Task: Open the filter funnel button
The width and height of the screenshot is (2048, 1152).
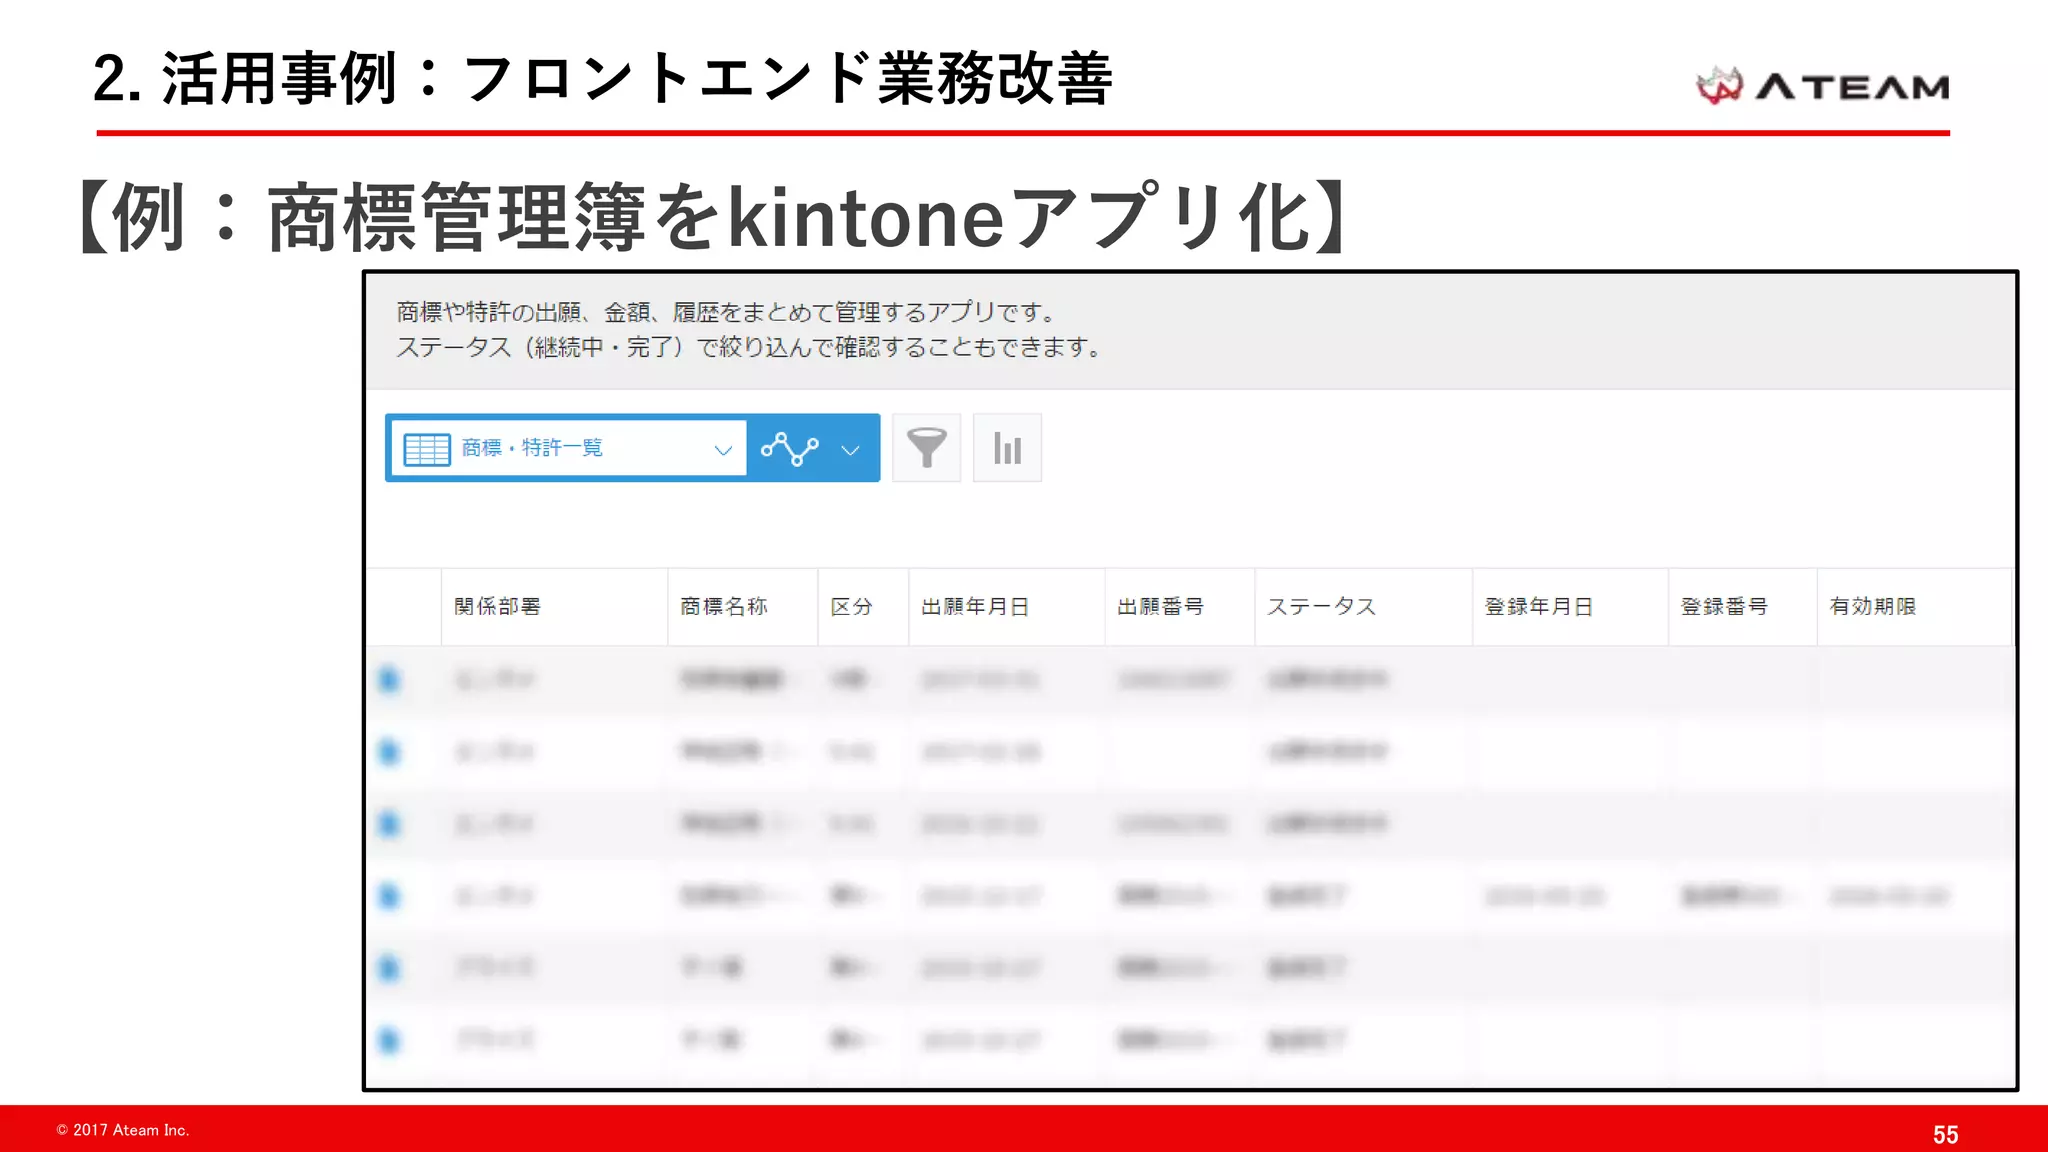Action: [x=926, y=448]
